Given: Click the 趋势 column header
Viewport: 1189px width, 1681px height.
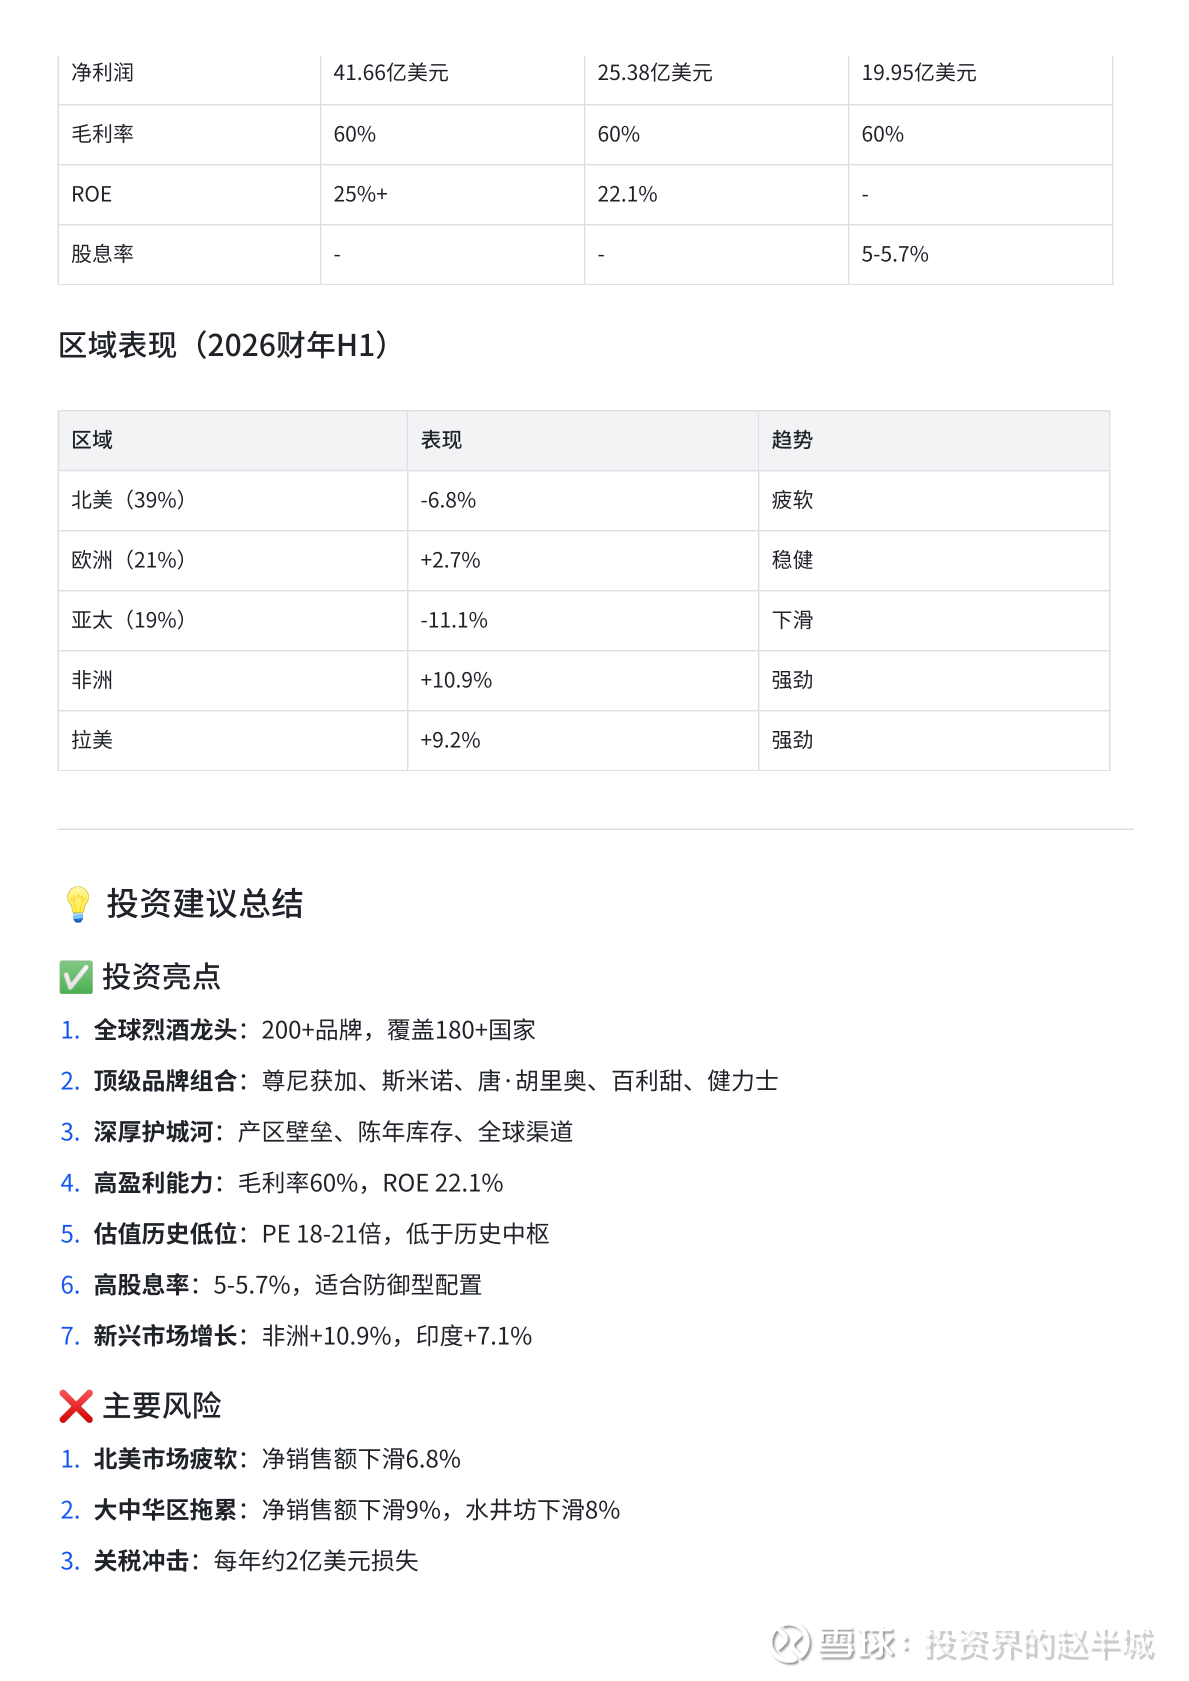Looking at the screenshot, I should tap(792, 440).
